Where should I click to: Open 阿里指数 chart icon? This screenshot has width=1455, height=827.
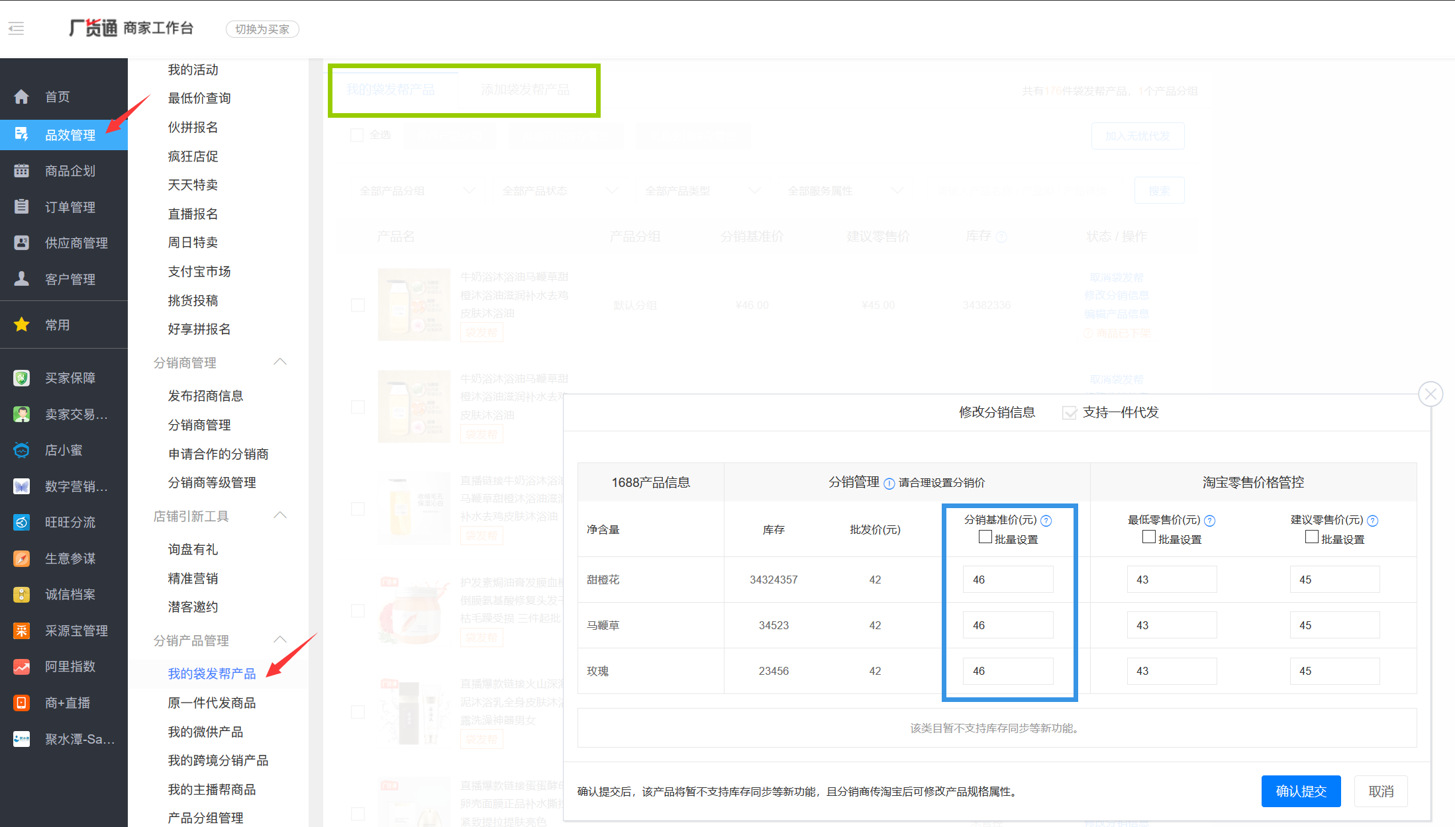click(21, 667)
